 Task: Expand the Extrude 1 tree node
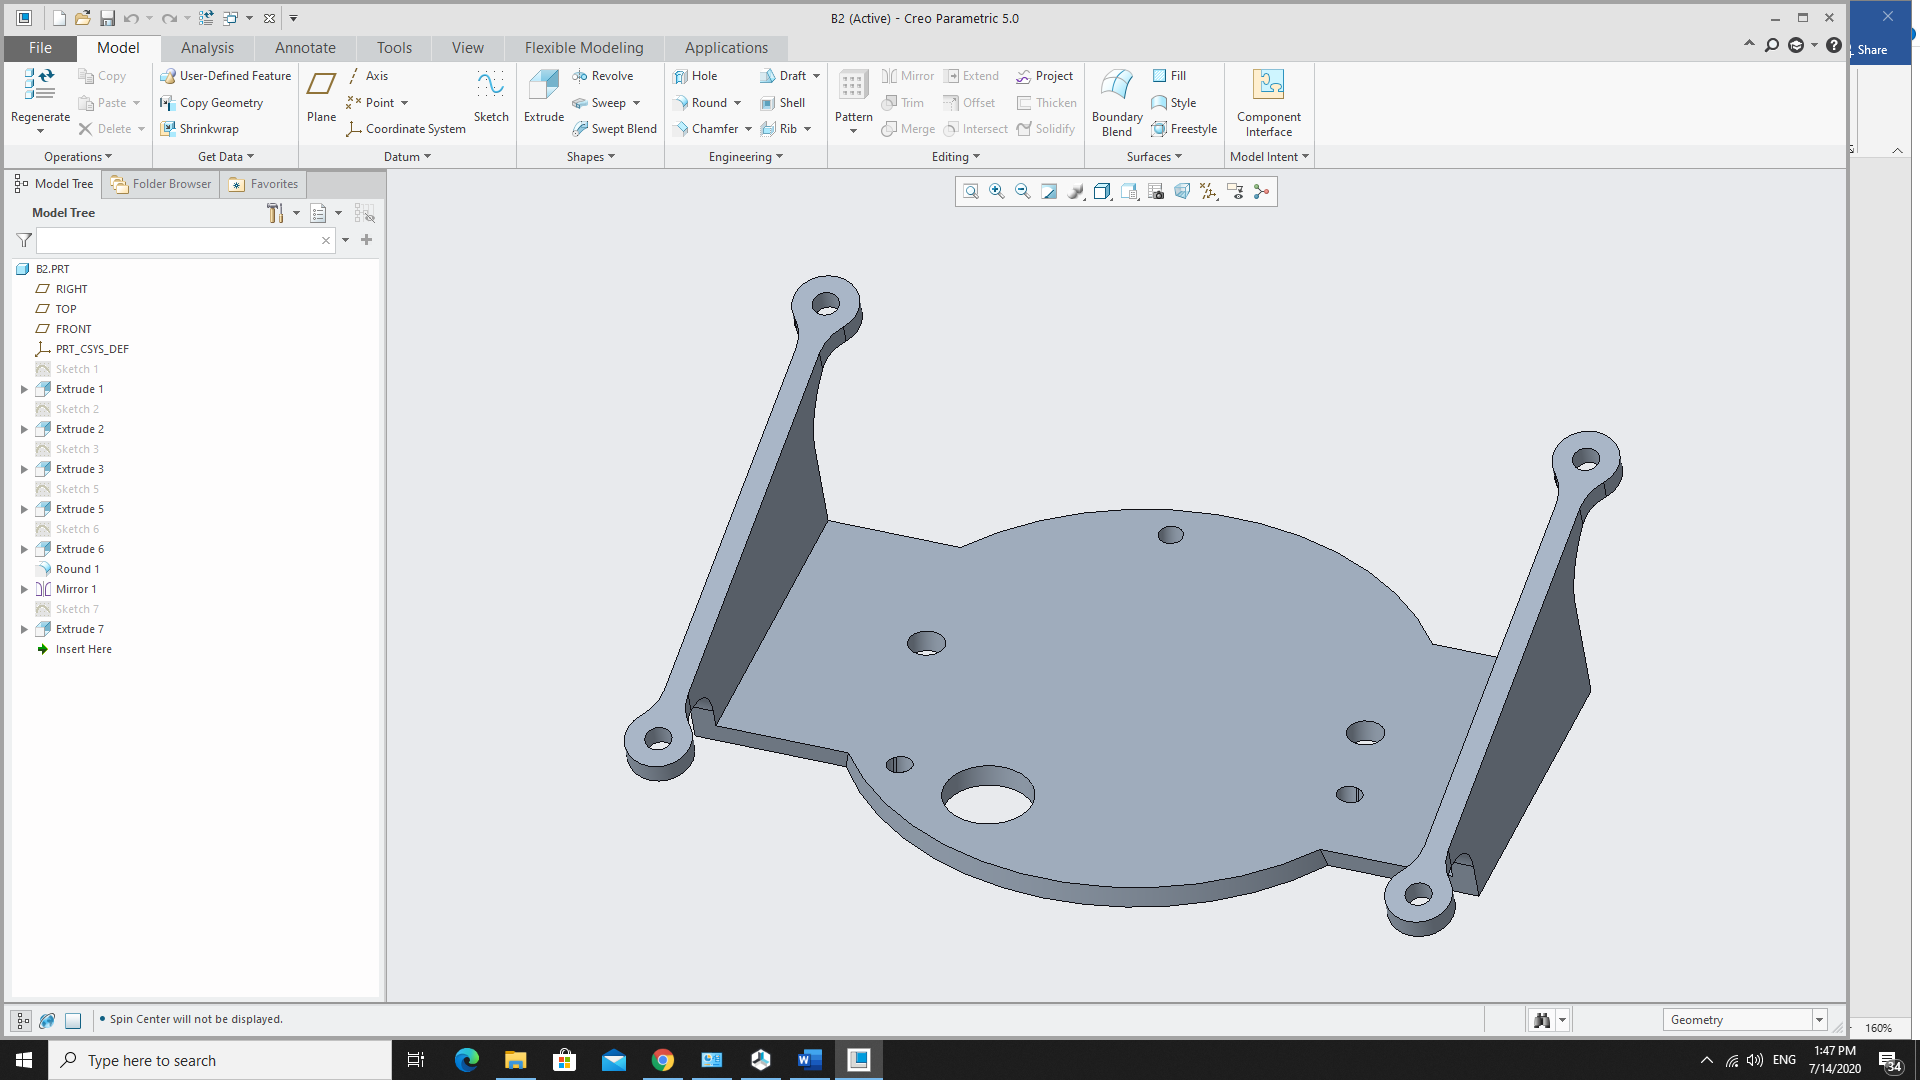(24, 389)
